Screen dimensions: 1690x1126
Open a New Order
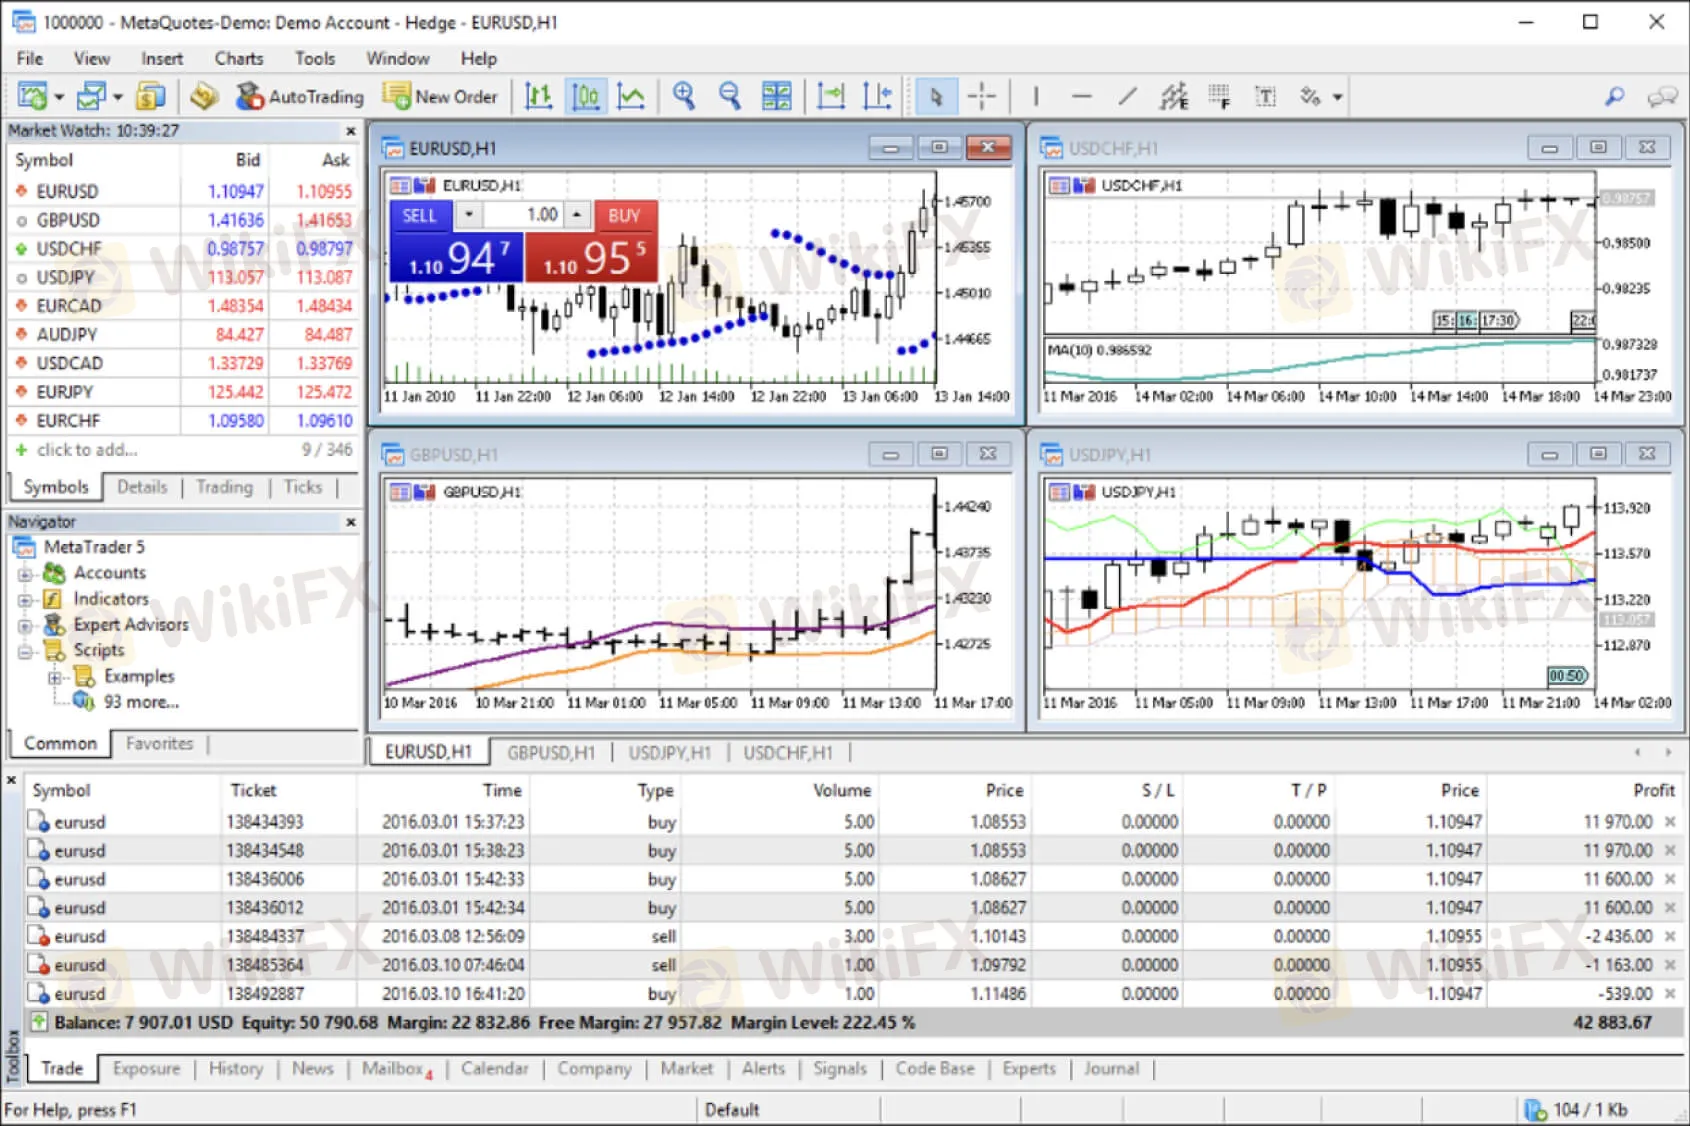(x=441, y=96)
